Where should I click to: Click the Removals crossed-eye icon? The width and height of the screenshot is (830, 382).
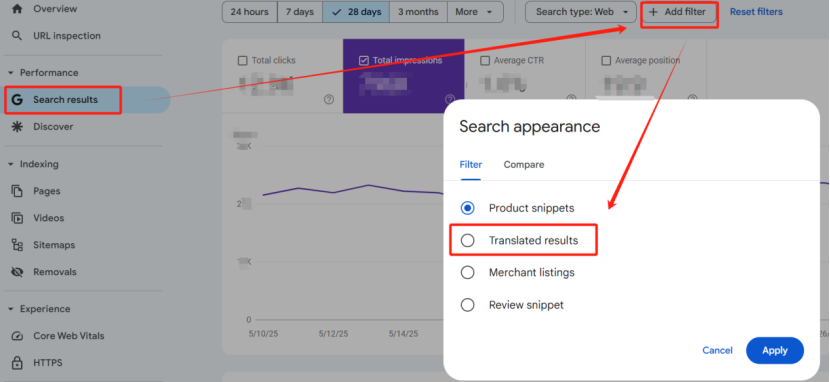coord(17,272)
